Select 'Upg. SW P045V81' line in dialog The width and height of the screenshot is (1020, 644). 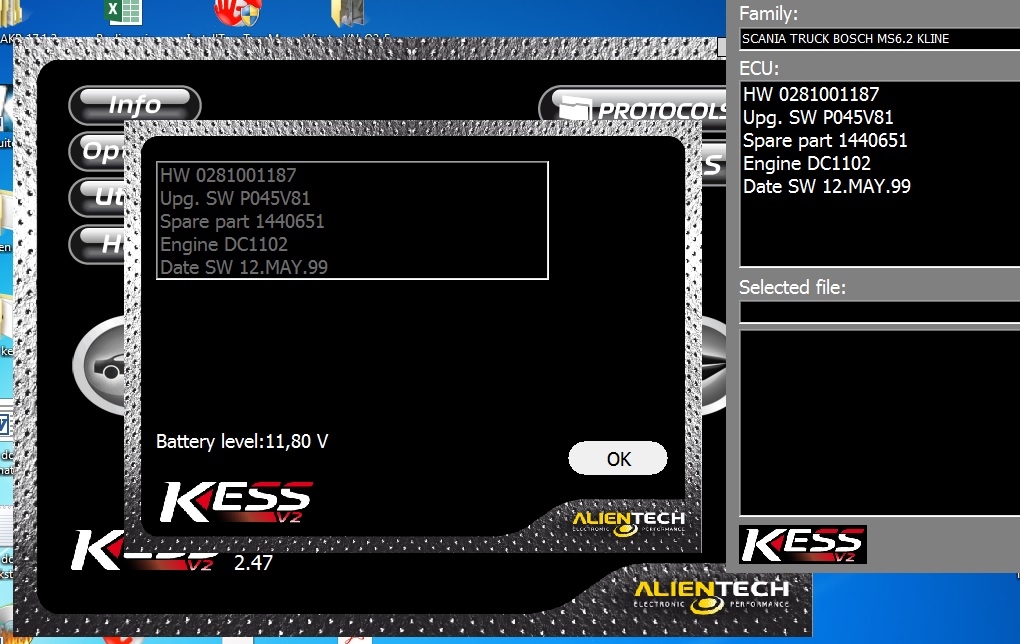coord(235,198)
